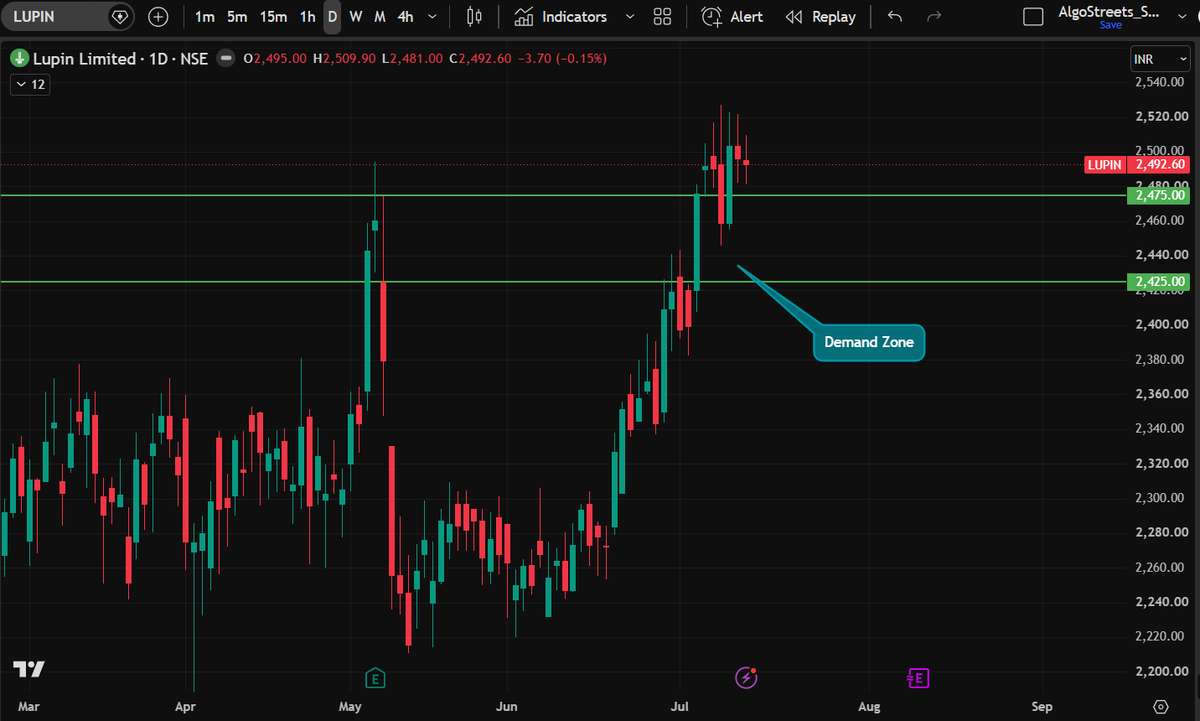Viewport: 1200px width, 721px height.
Task: Click the TradingView logo
Action: (x=28, y=669)
